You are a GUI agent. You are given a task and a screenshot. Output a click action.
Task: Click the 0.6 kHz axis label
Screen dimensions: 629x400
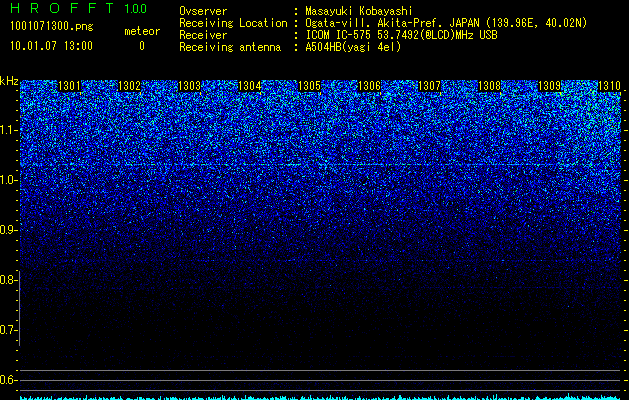pos(8,380)
